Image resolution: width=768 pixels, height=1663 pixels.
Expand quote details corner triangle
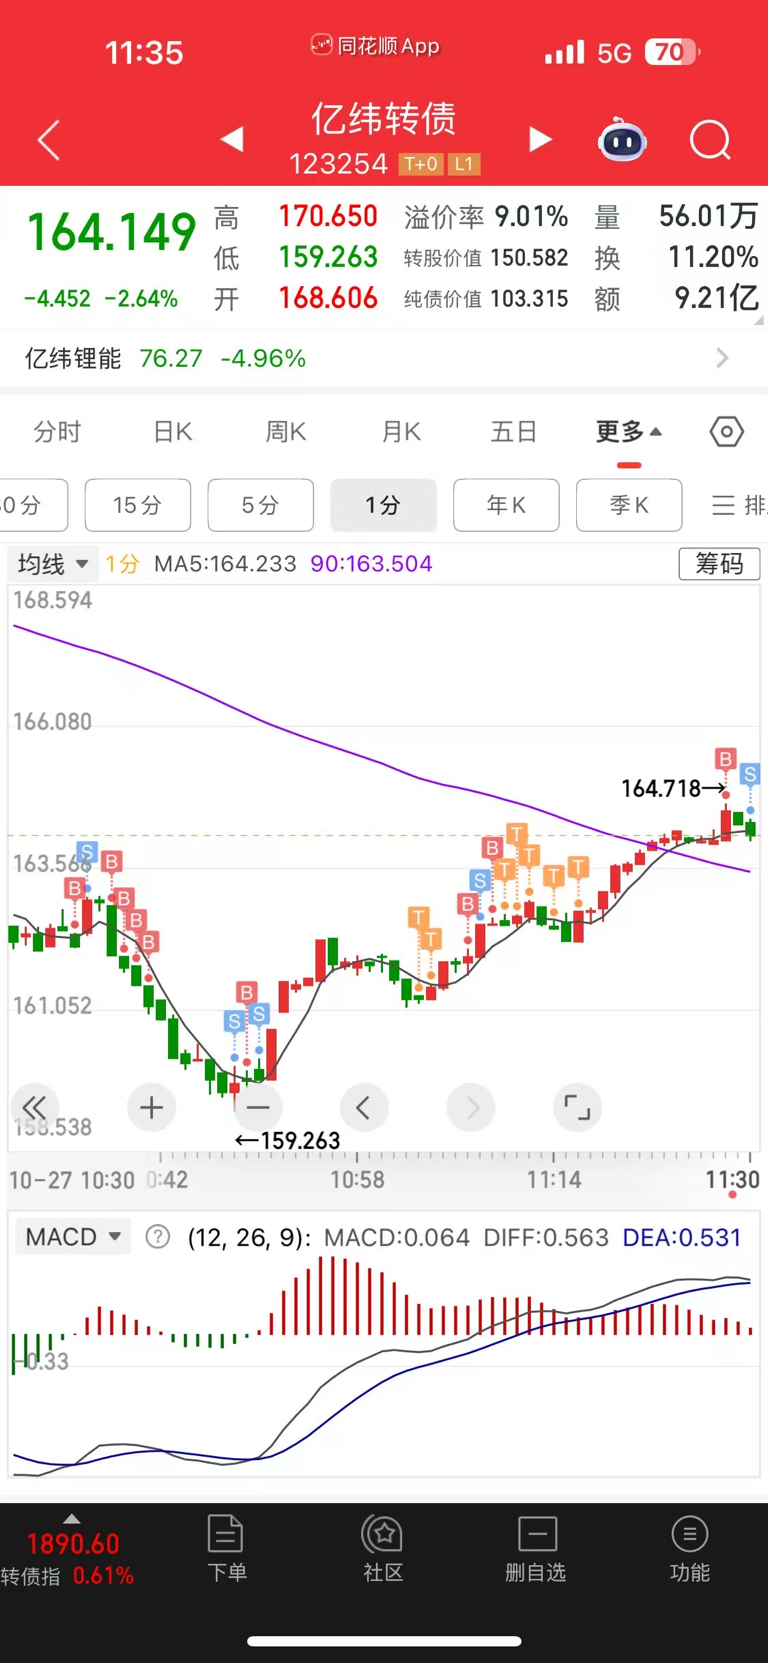(758, 320)
